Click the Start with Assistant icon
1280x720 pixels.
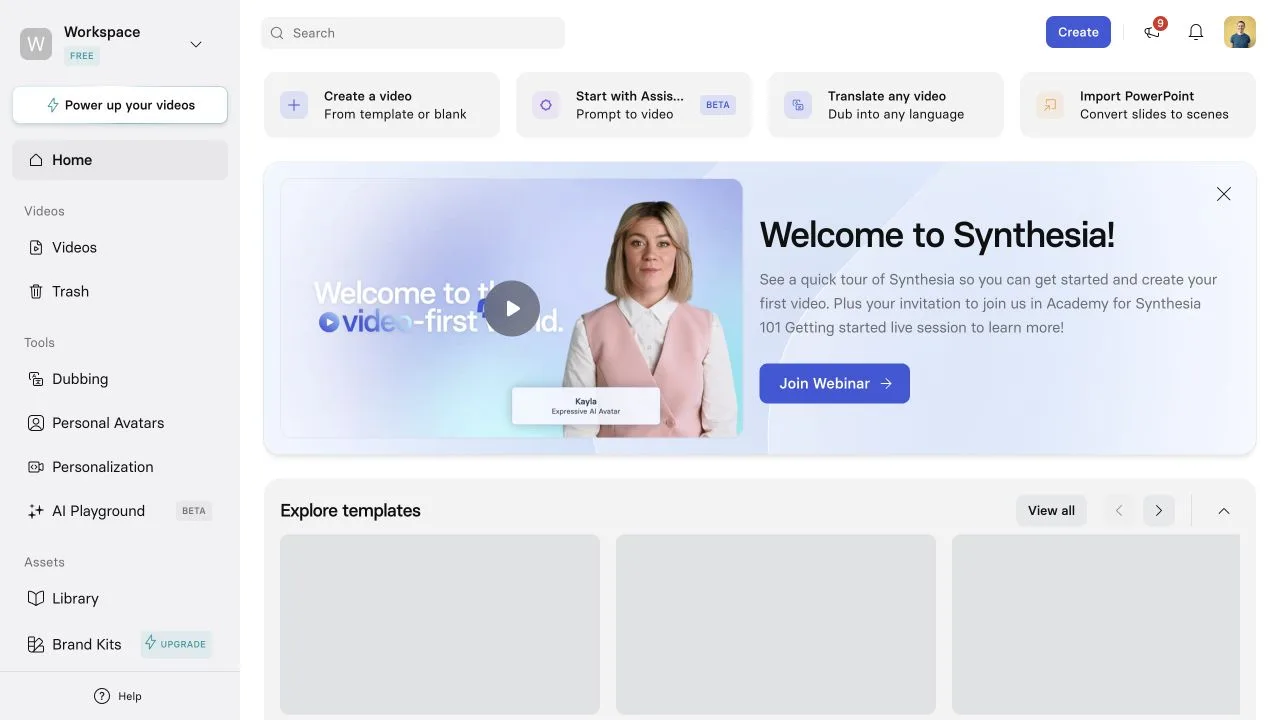(546, 104)
